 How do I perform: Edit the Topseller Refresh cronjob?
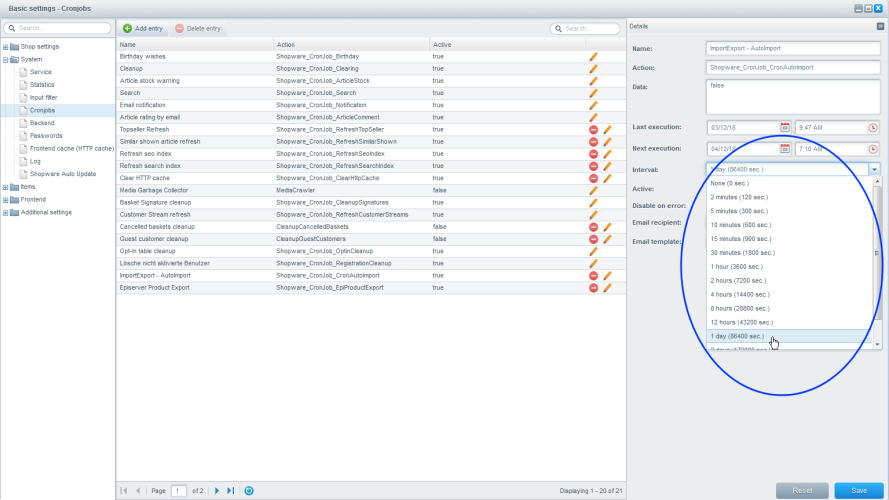coord(607,130)
